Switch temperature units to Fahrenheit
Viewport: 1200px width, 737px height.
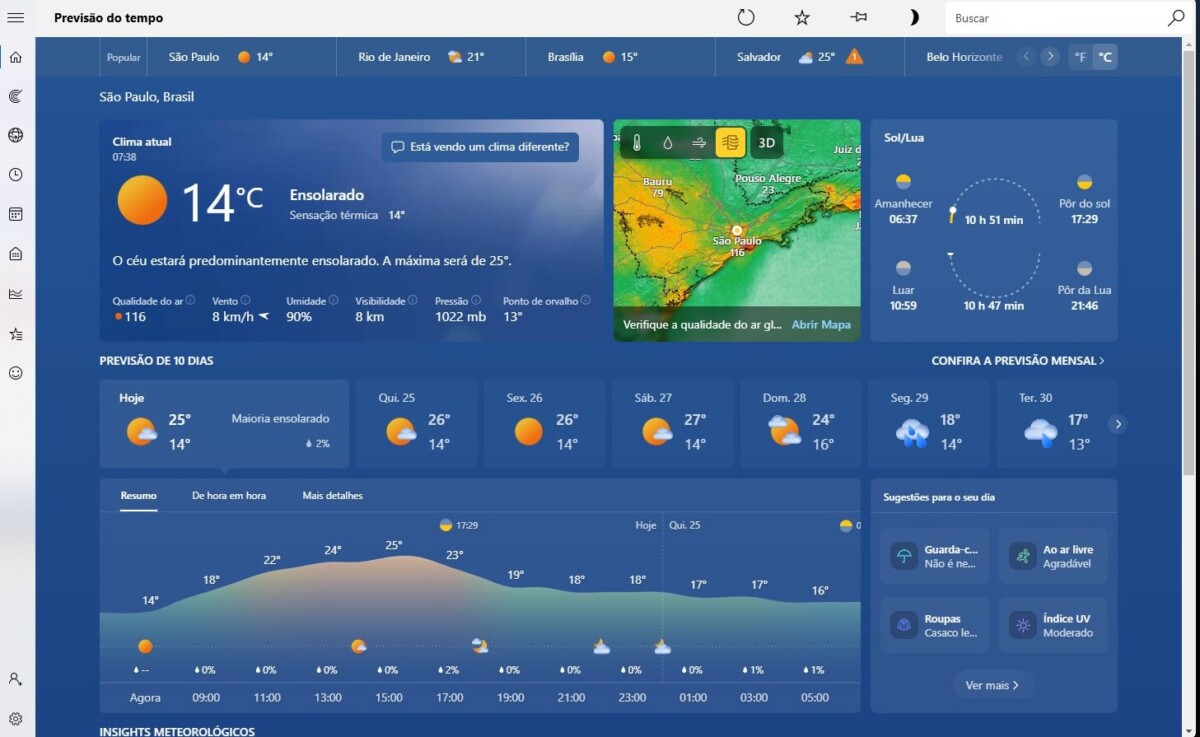1080,57
